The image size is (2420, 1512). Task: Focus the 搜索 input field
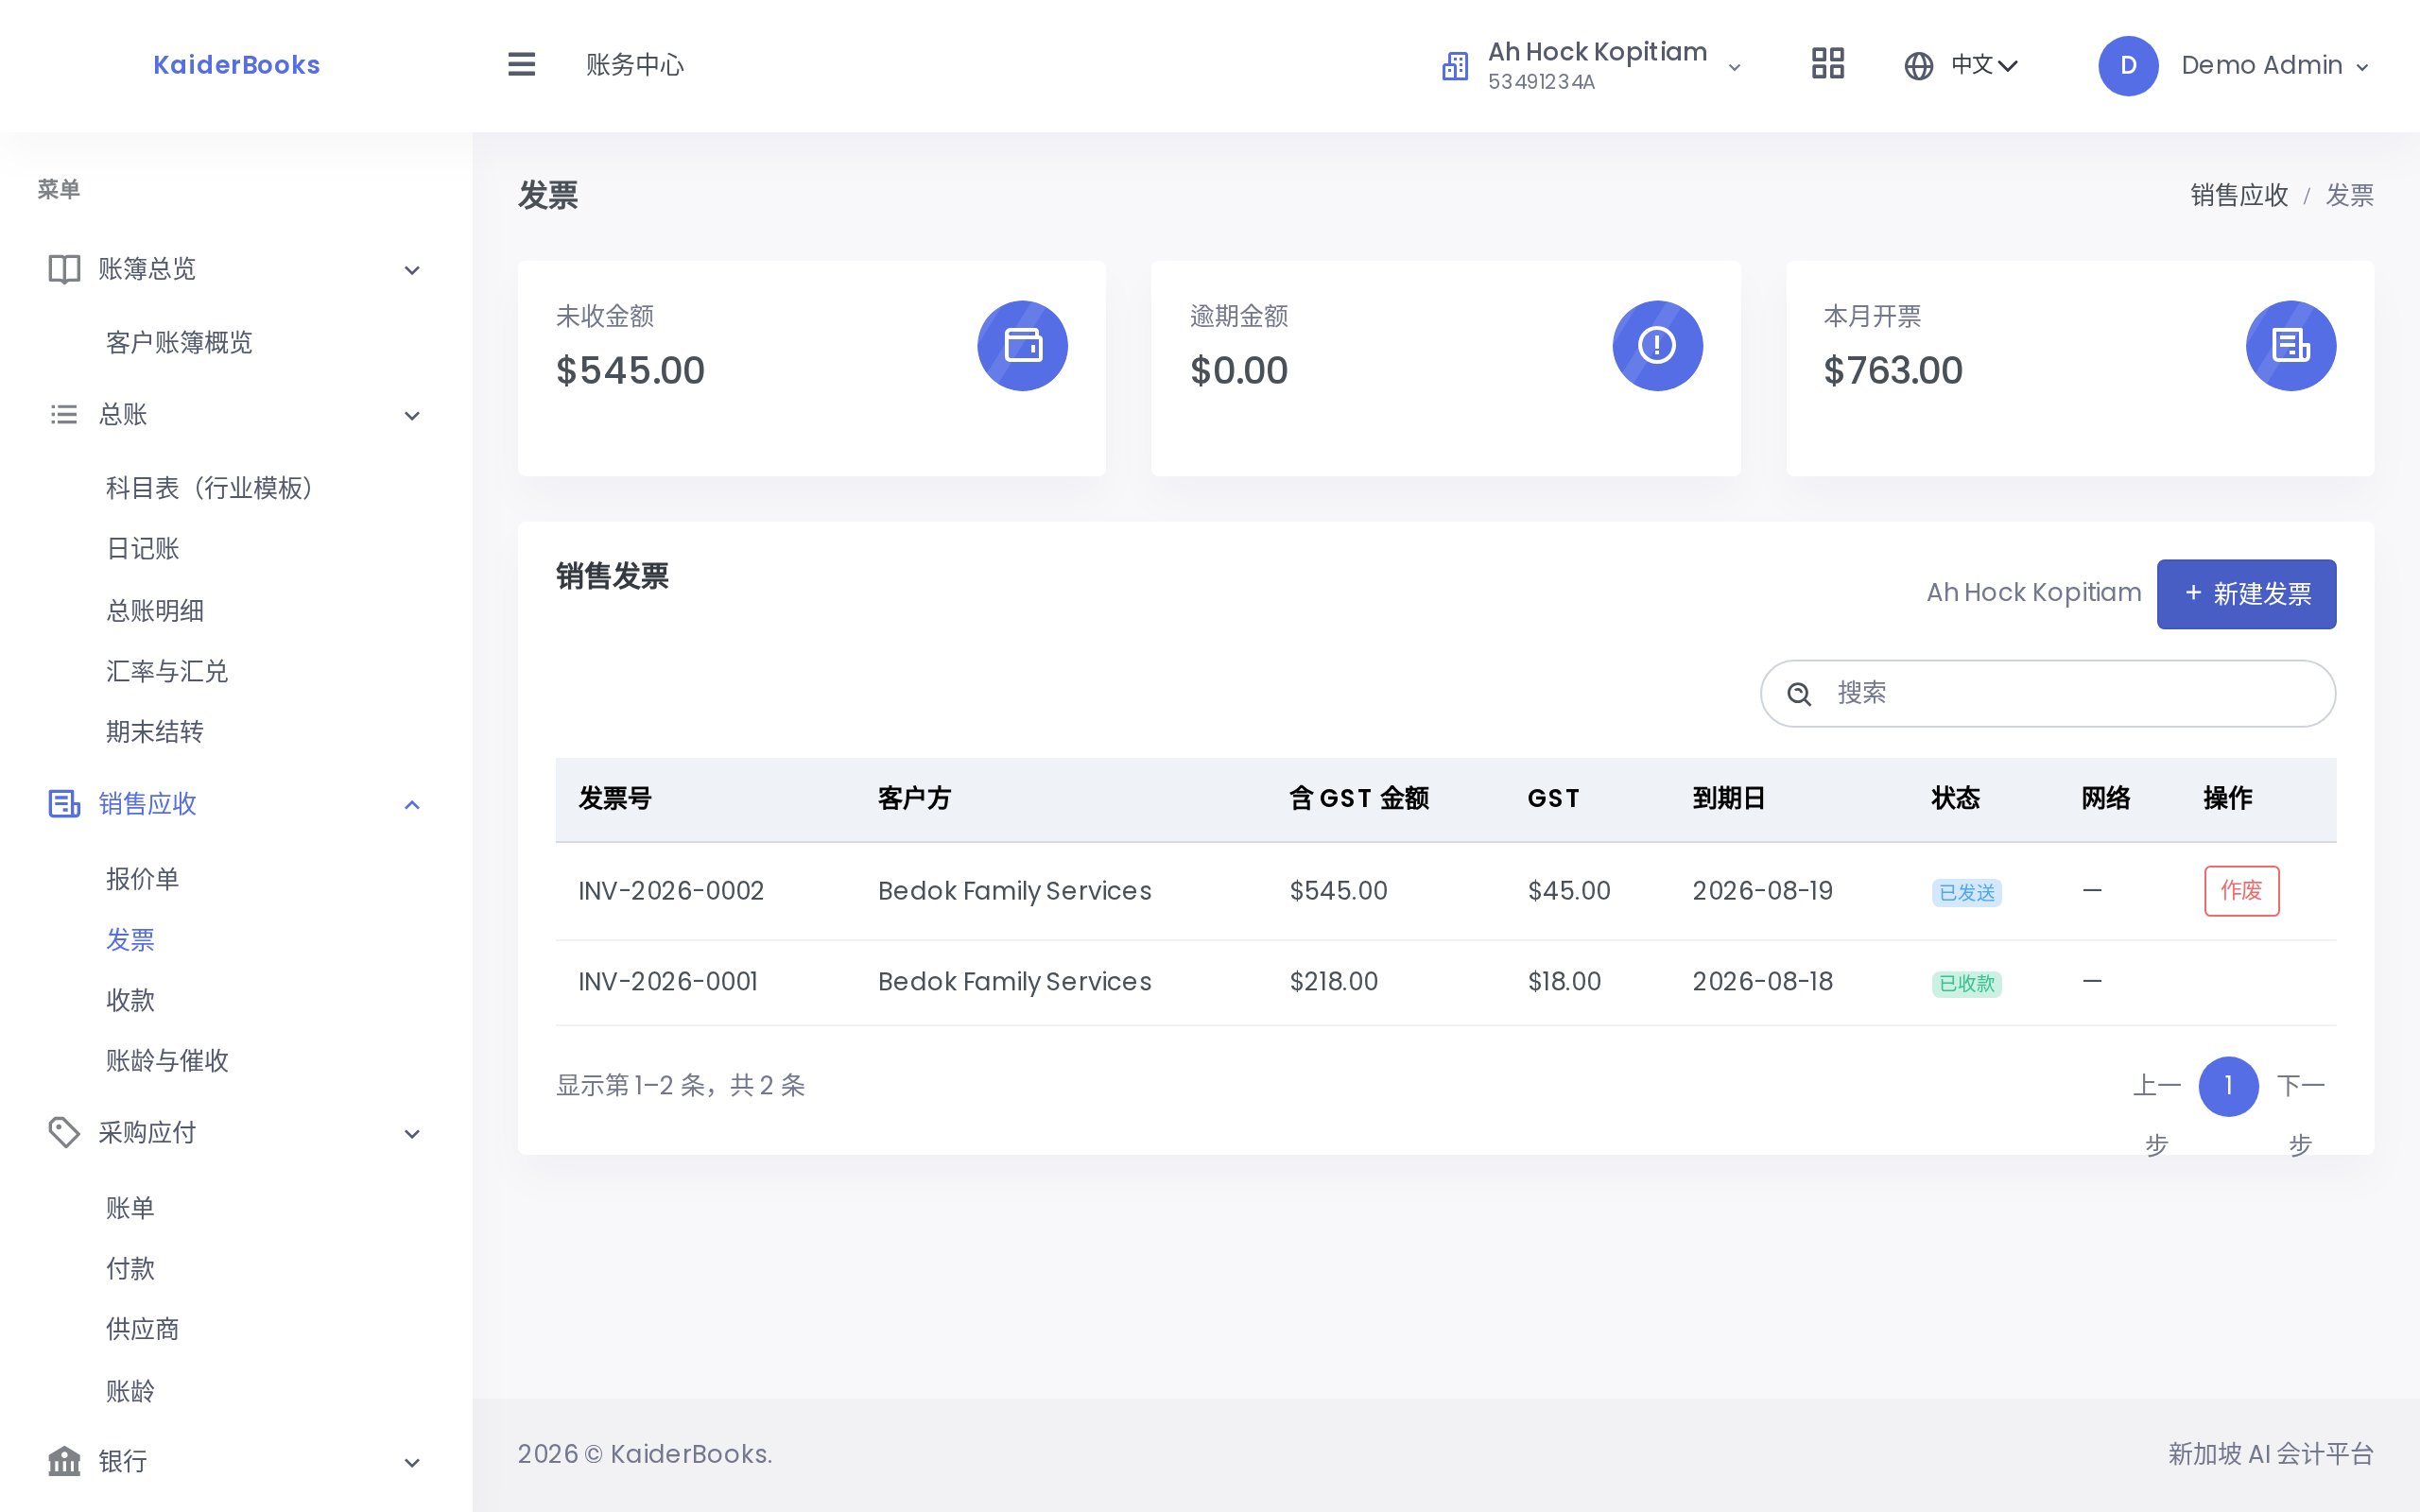click(2047, 694)
